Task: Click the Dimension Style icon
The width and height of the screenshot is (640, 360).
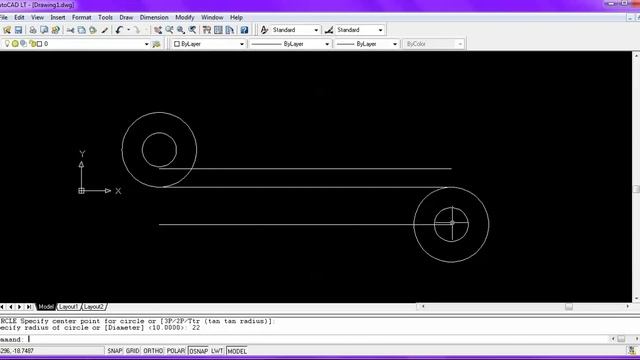Action: (329, 30)
